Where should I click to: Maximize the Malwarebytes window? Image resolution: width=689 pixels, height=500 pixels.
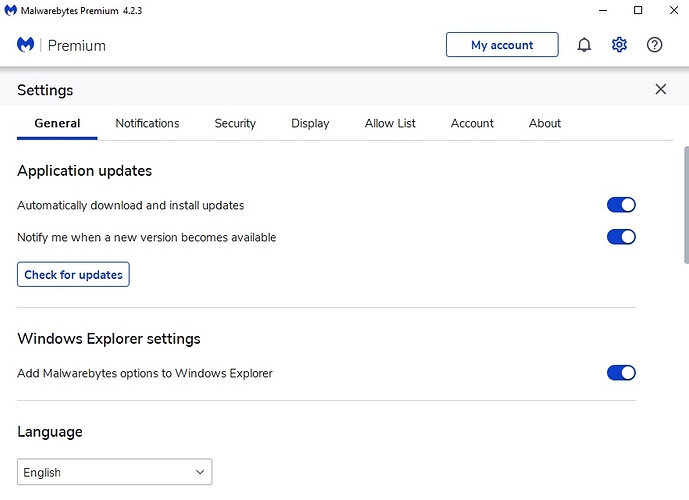(637, 10)
